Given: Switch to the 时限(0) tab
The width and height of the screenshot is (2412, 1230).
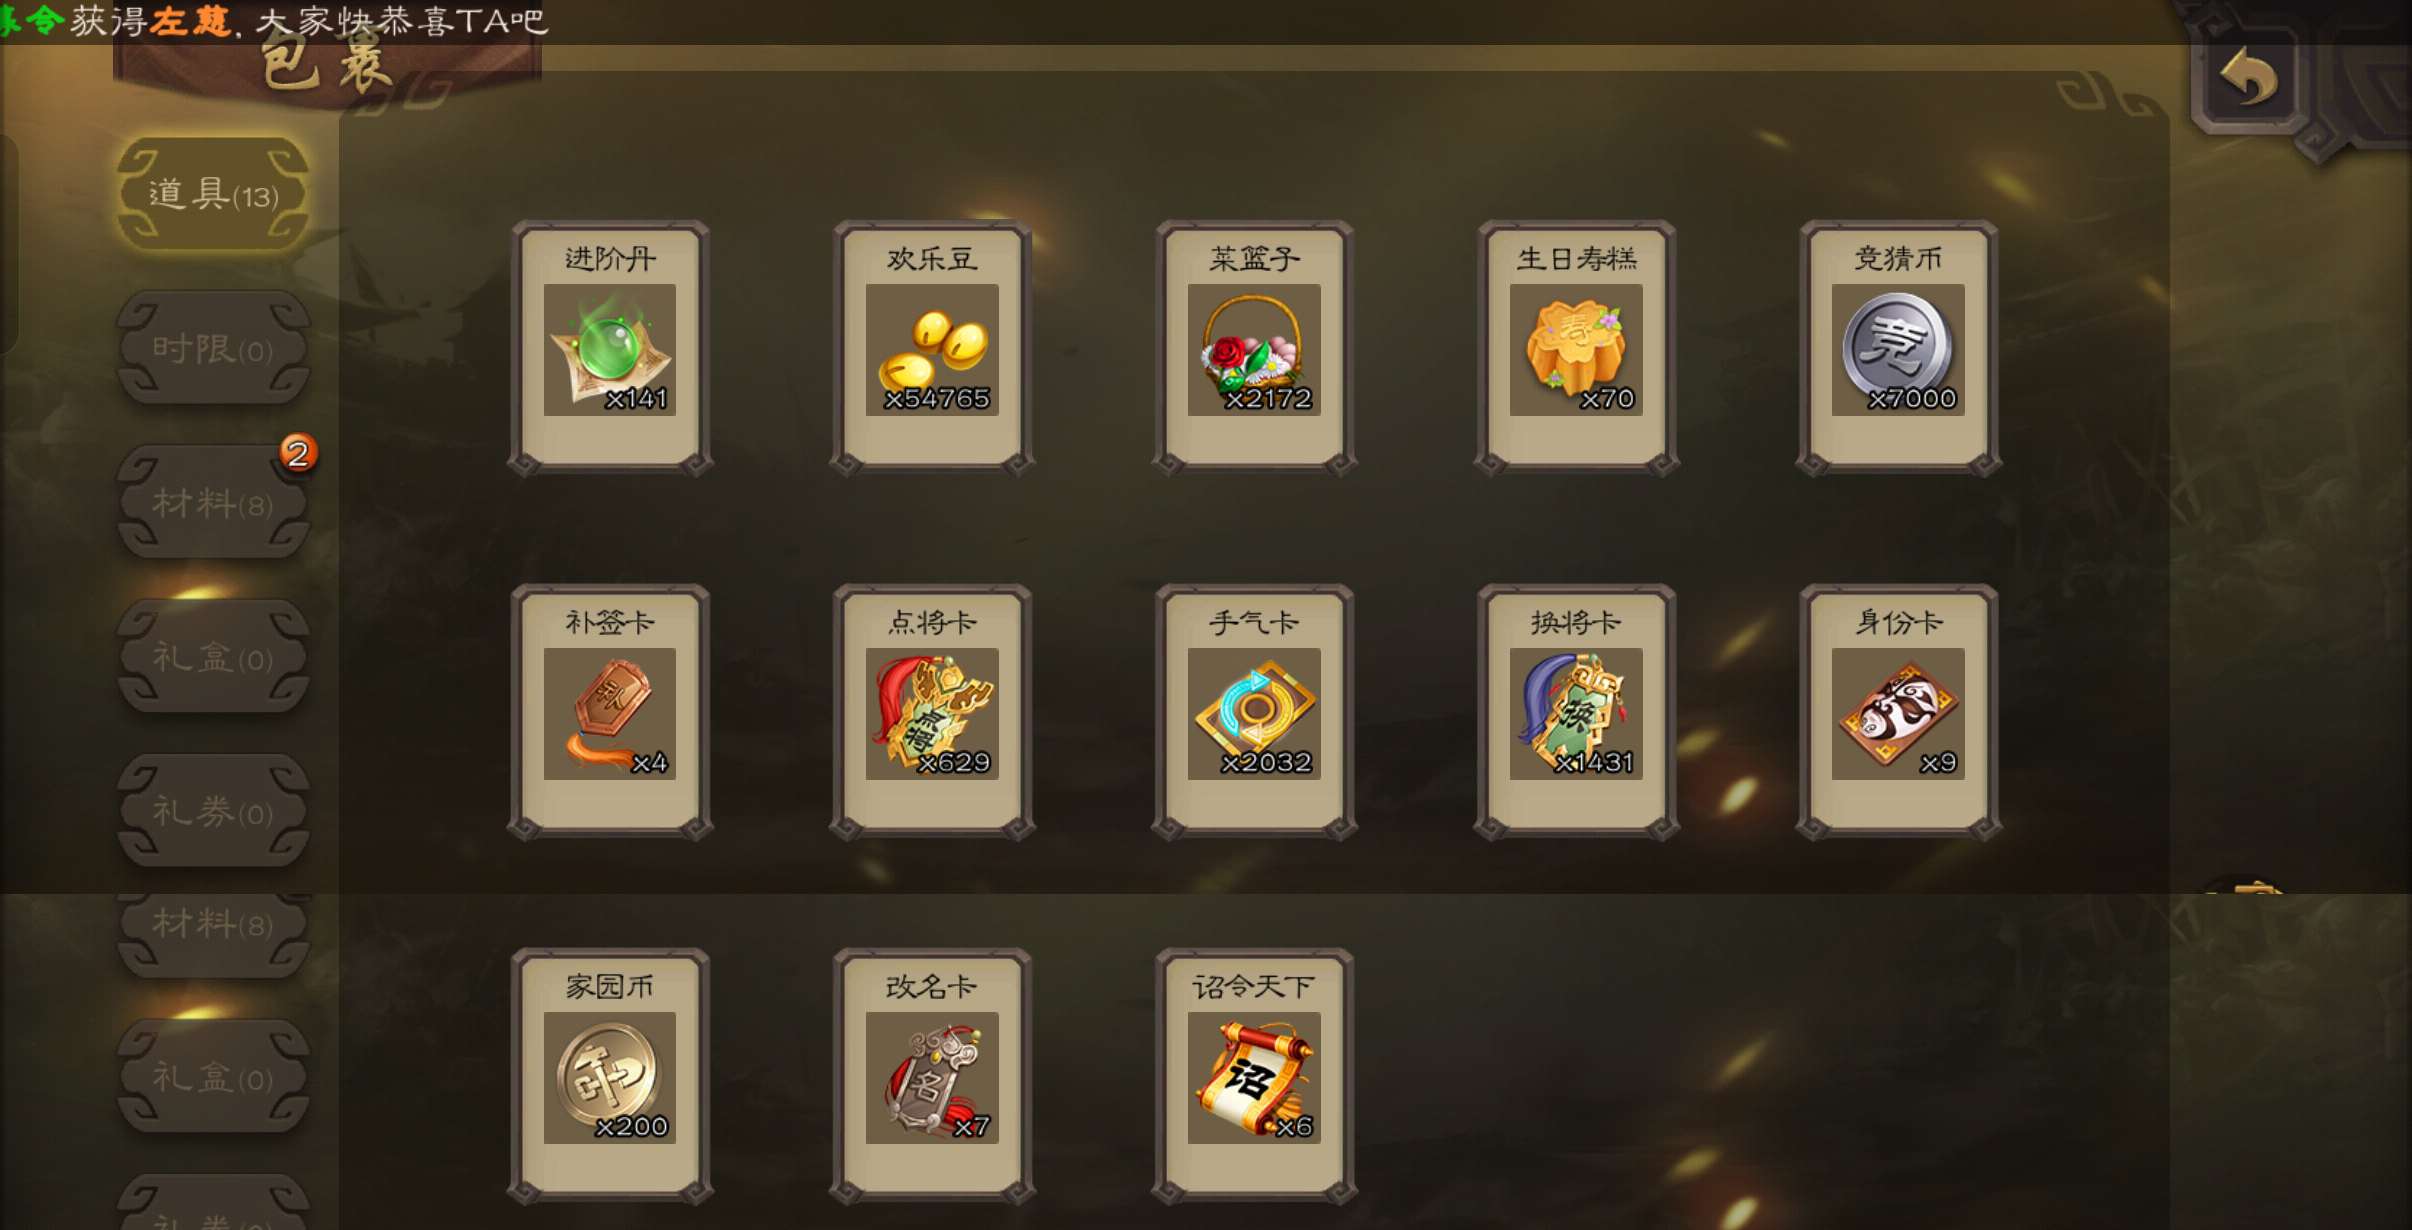Looking at the screenshot, I should [213, 348].
